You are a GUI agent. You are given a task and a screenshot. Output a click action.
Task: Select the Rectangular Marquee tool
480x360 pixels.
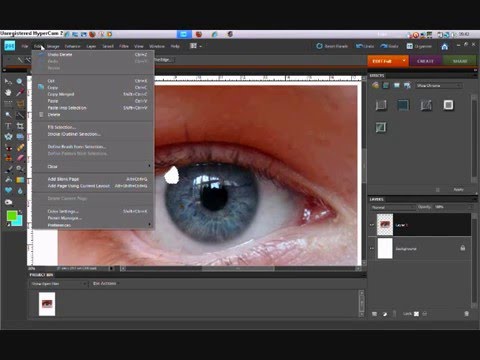8,104
